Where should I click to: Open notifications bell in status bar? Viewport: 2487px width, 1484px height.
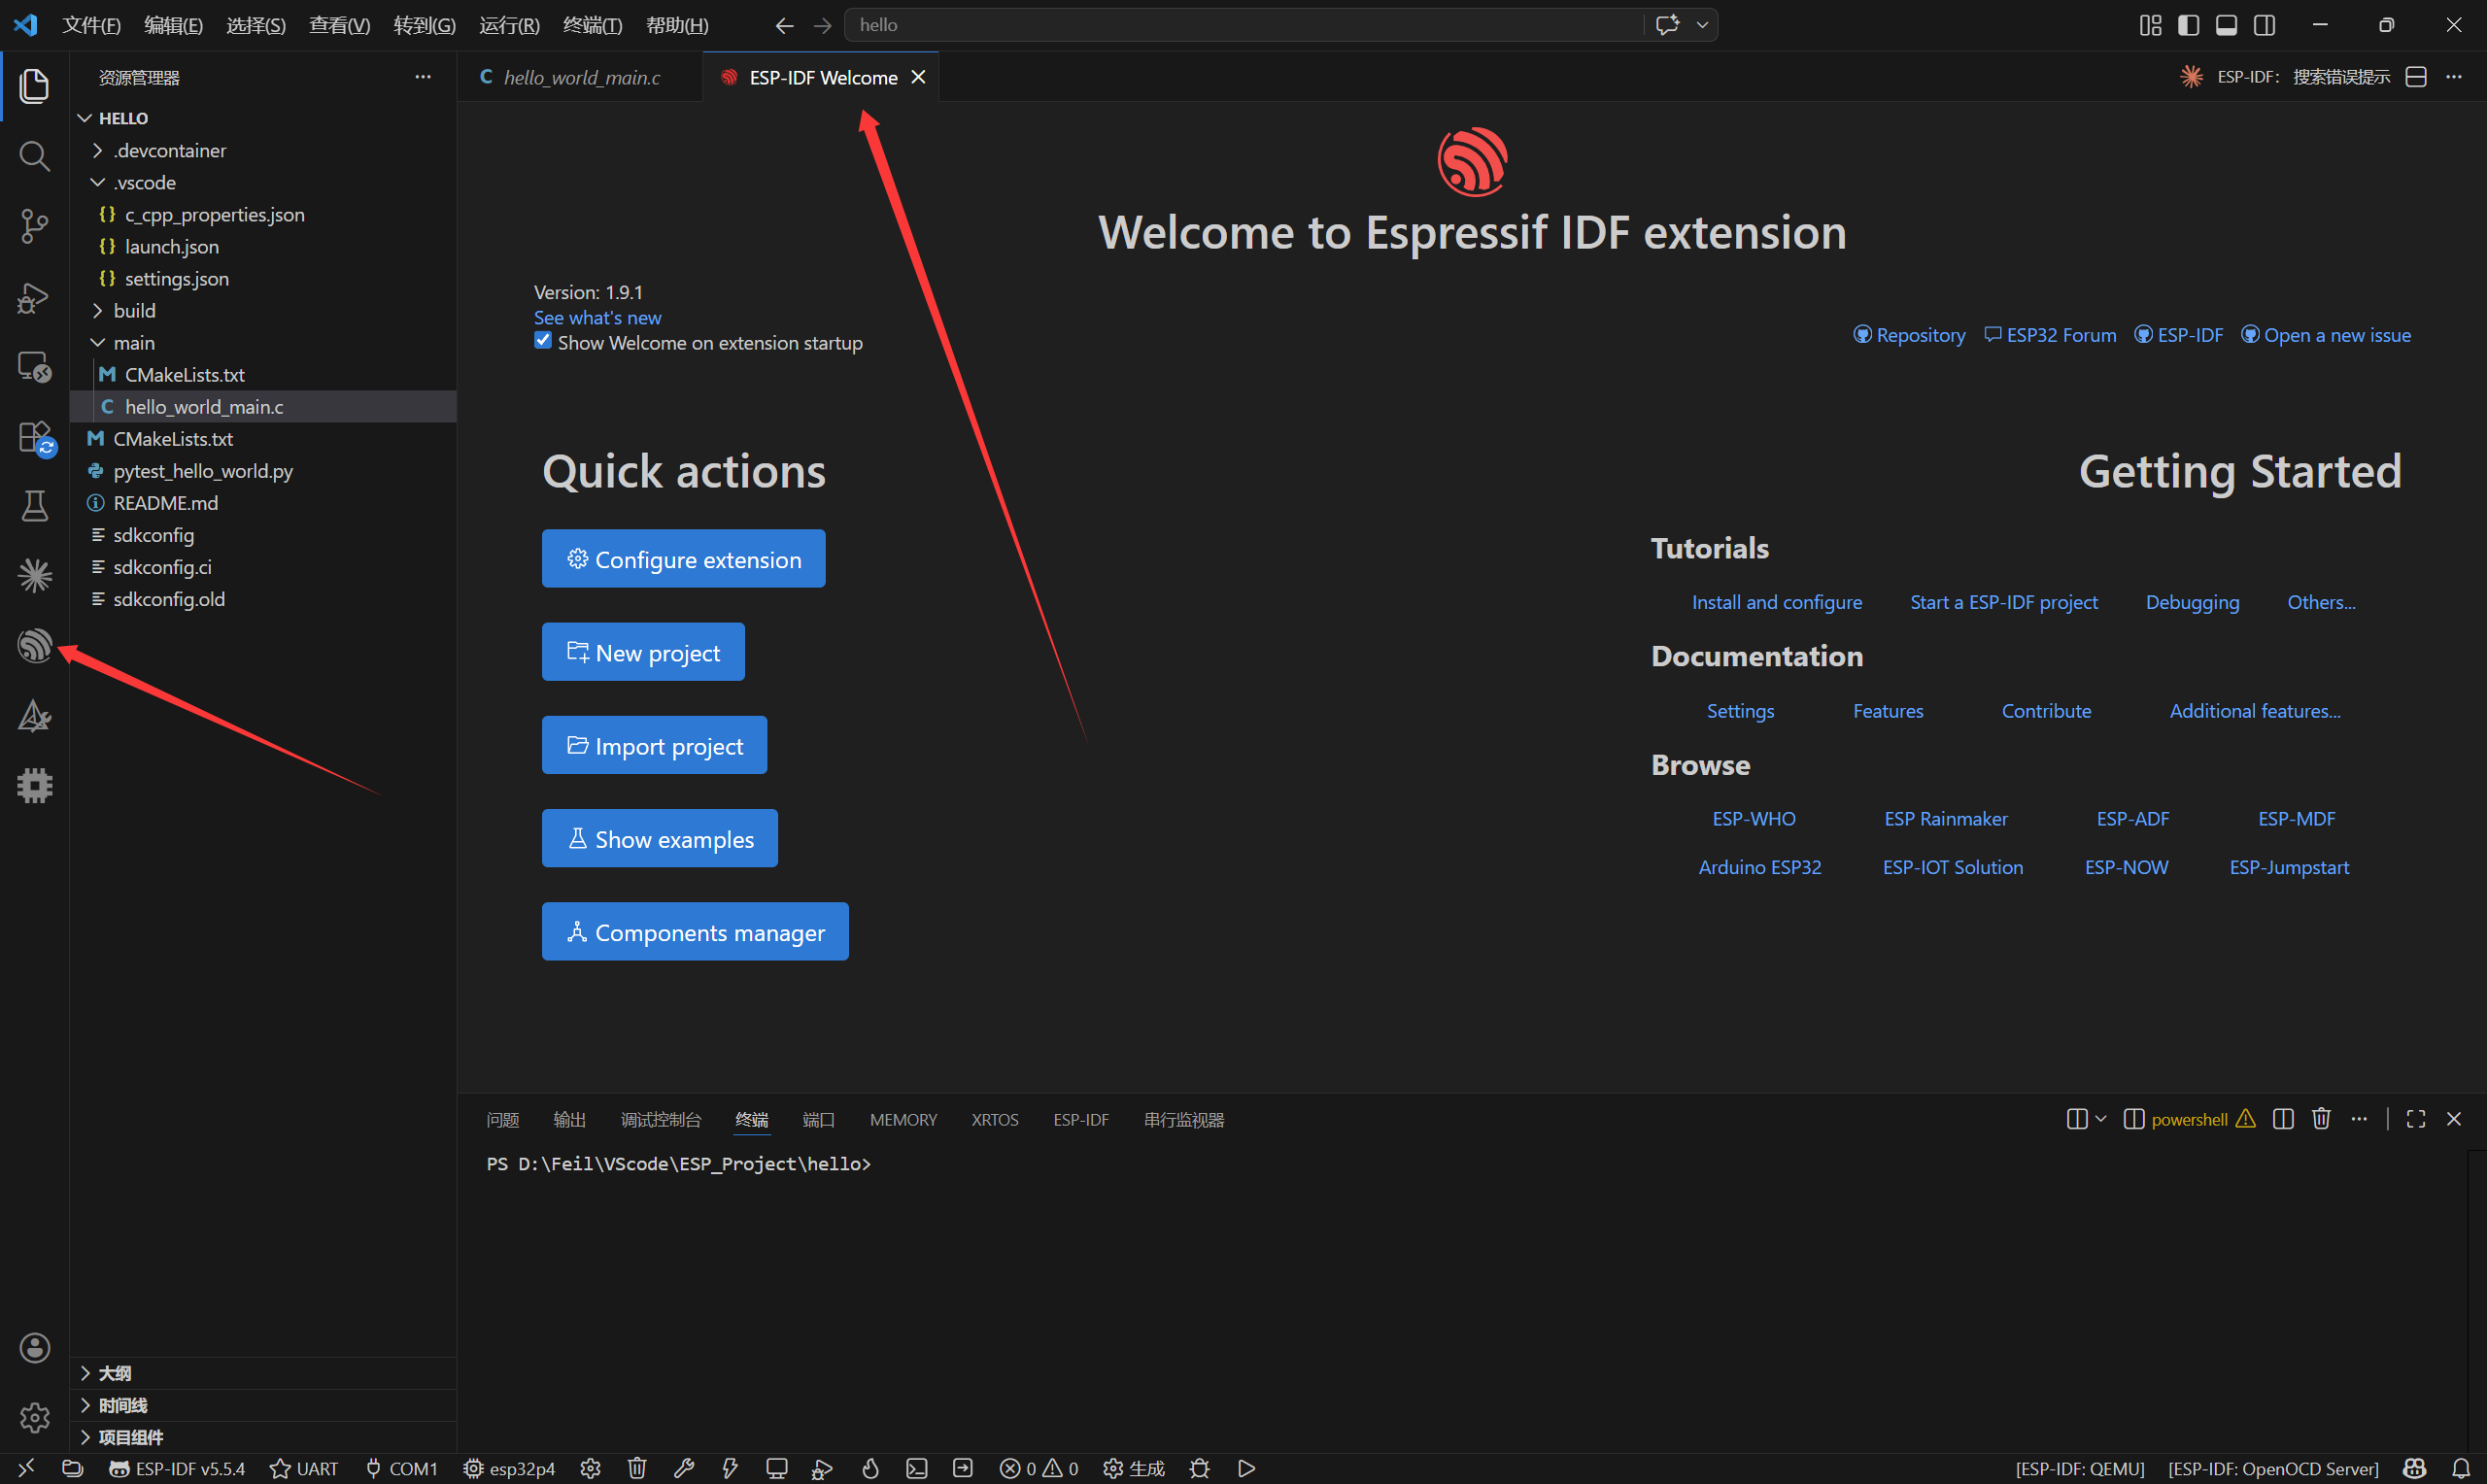(2461, 1468)
